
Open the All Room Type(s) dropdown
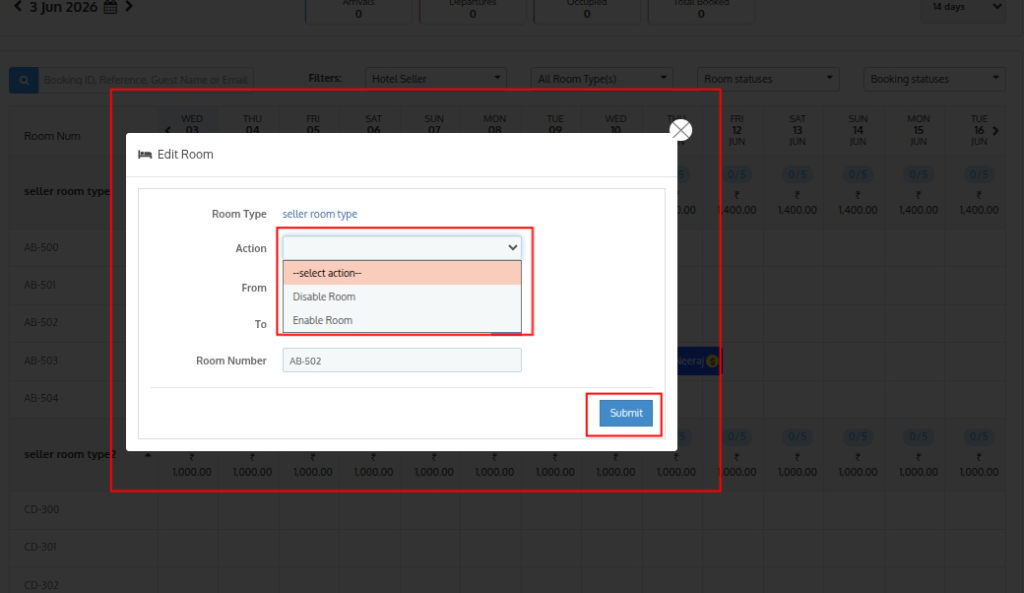coord(601,79)
